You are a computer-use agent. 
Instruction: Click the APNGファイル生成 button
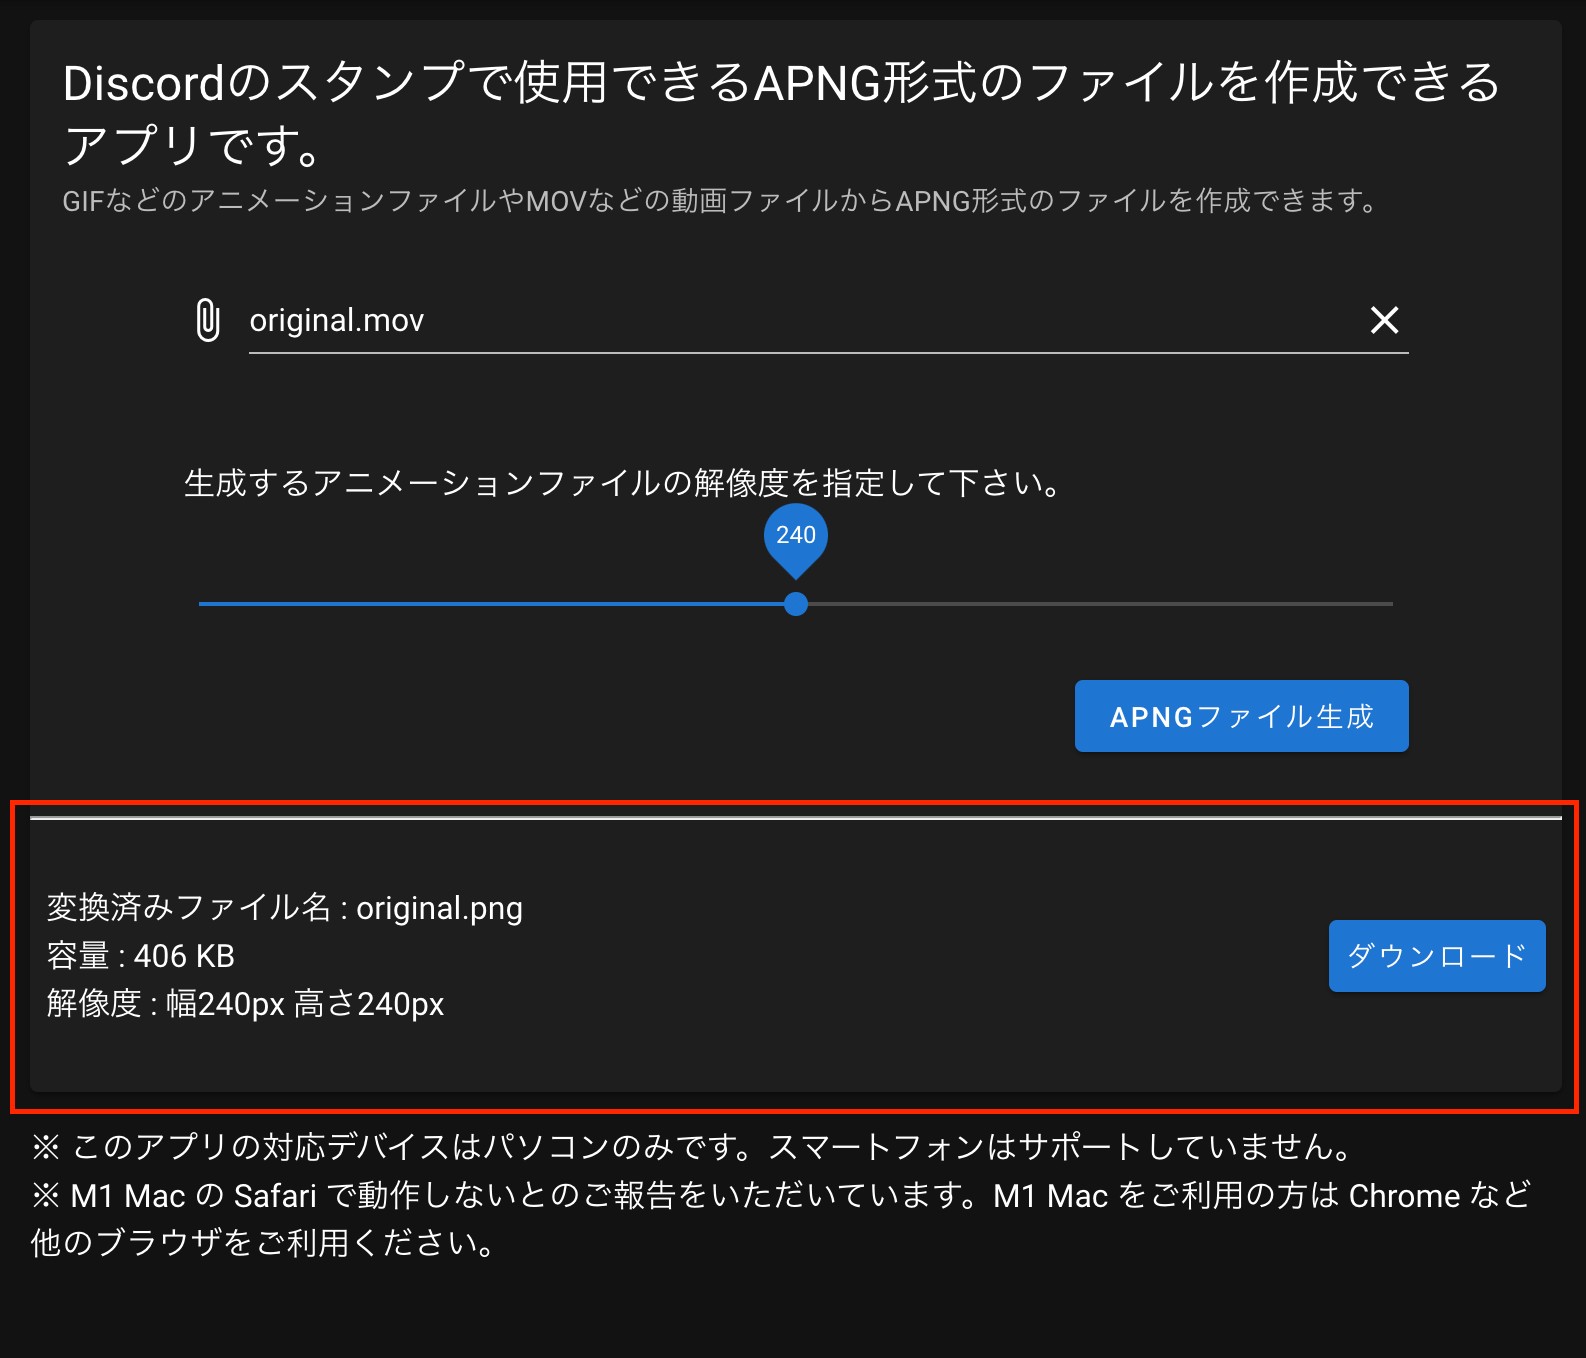pos(1241,716)
